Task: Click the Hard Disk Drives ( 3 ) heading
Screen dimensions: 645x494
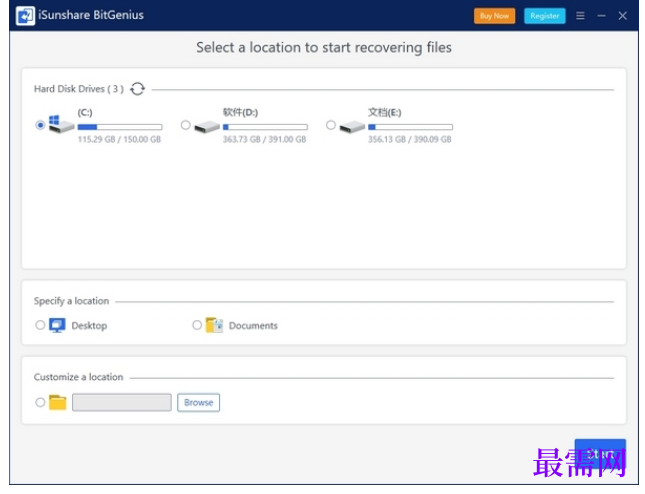Action: 79,89
